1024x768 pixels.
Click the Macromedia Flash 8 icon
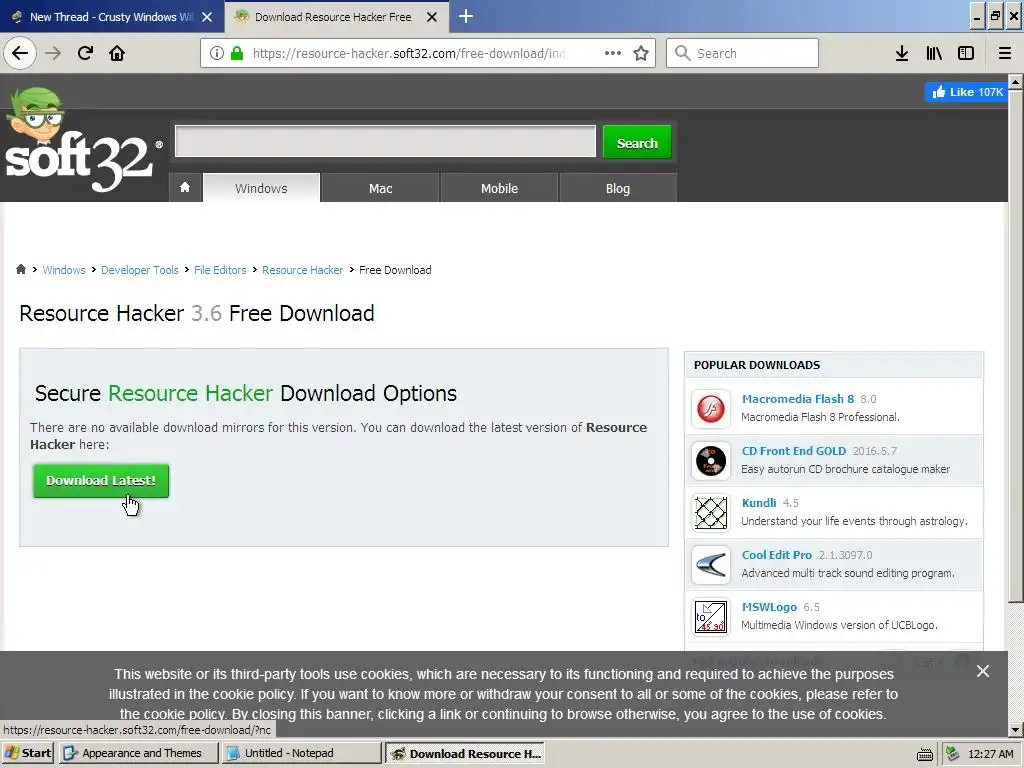(x=711, y=409)
